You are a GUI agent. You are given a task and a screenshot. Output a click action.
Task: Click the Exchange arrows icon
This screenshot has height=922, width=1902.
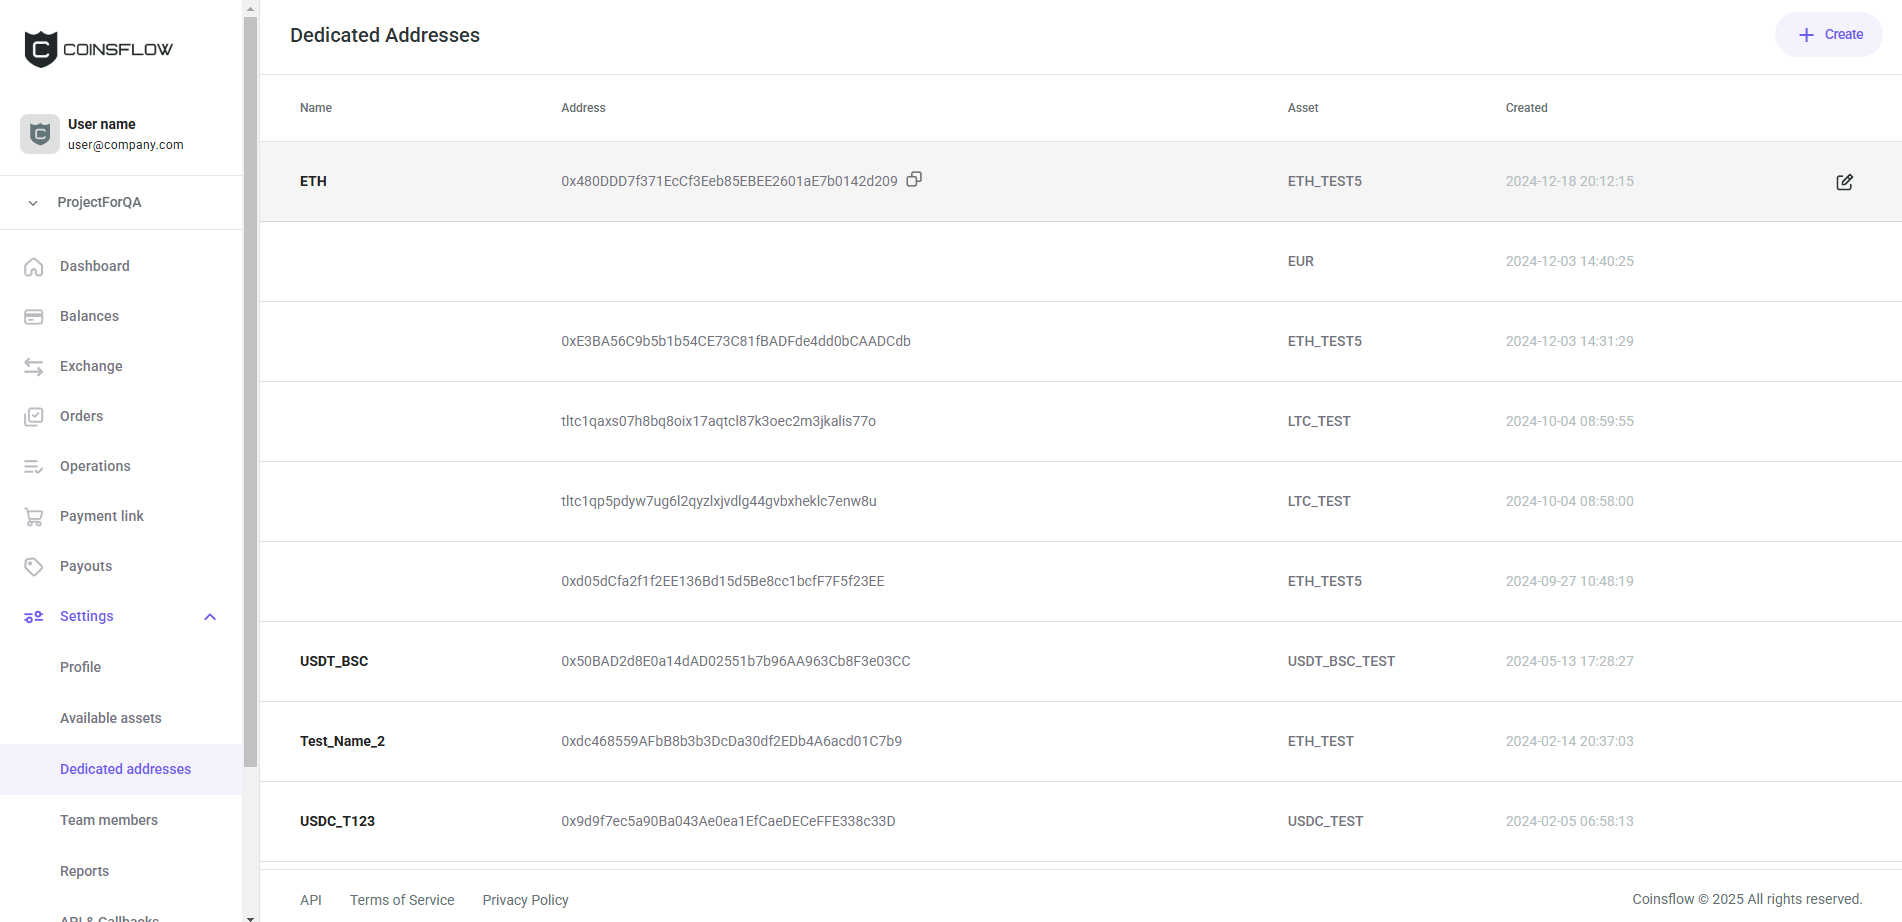pyautogui.click(x=34, y=366)
